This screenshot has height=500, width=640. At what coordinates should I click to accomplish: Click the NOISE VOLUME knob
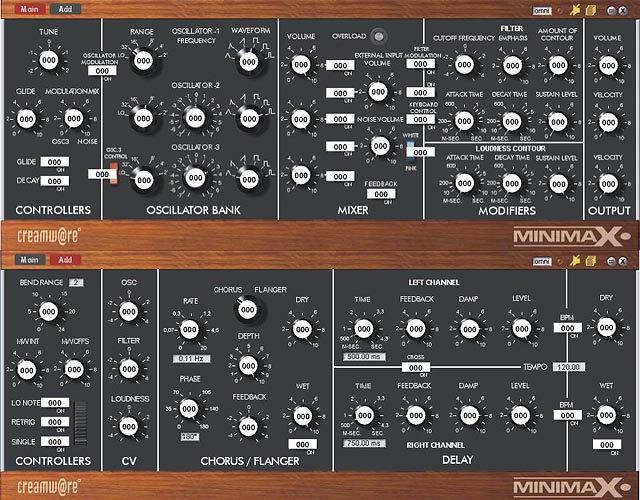380,146
